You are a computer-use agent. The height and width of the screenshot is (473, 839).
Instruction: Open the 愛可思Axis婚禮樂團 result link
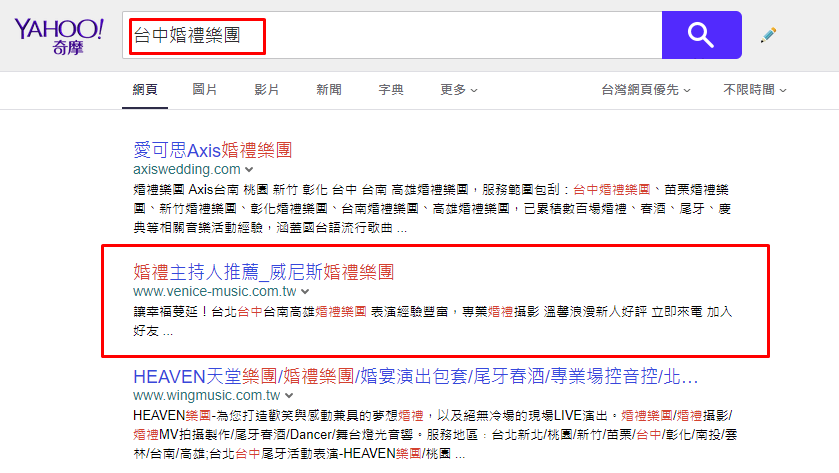[x=212, y=150]
